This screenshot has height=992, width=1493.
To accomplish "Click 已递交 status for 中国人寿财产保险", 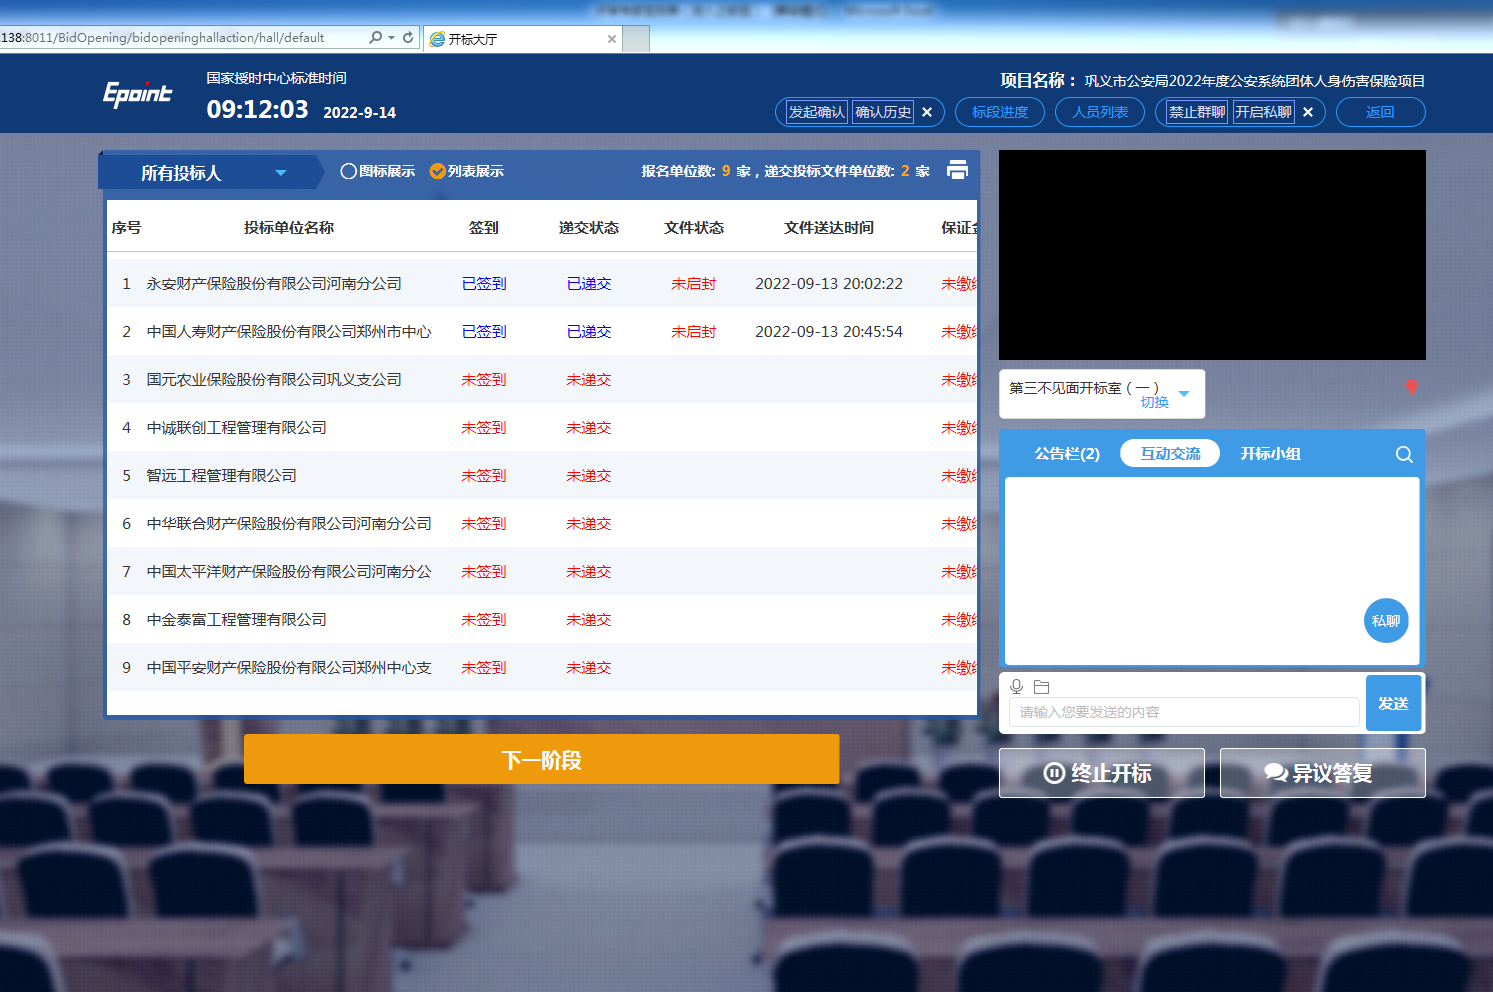I will coord(589,332).
